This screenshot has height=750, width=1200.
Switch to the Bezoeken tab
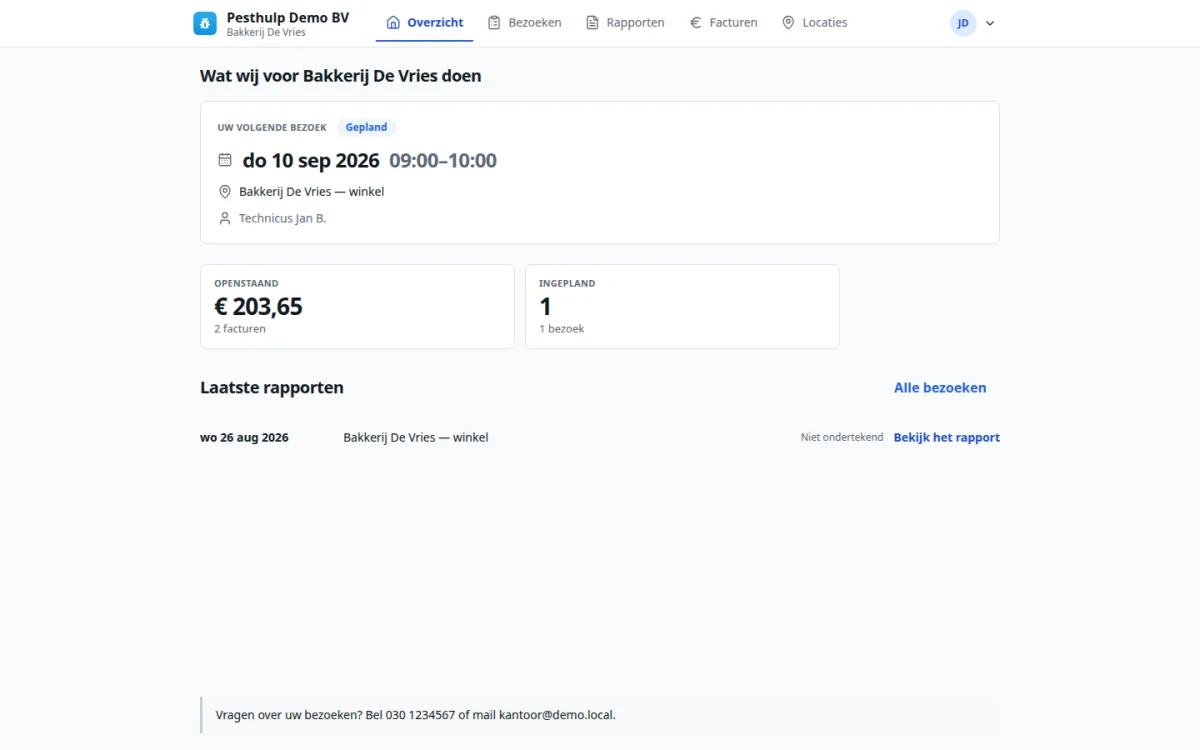[524, 22]
